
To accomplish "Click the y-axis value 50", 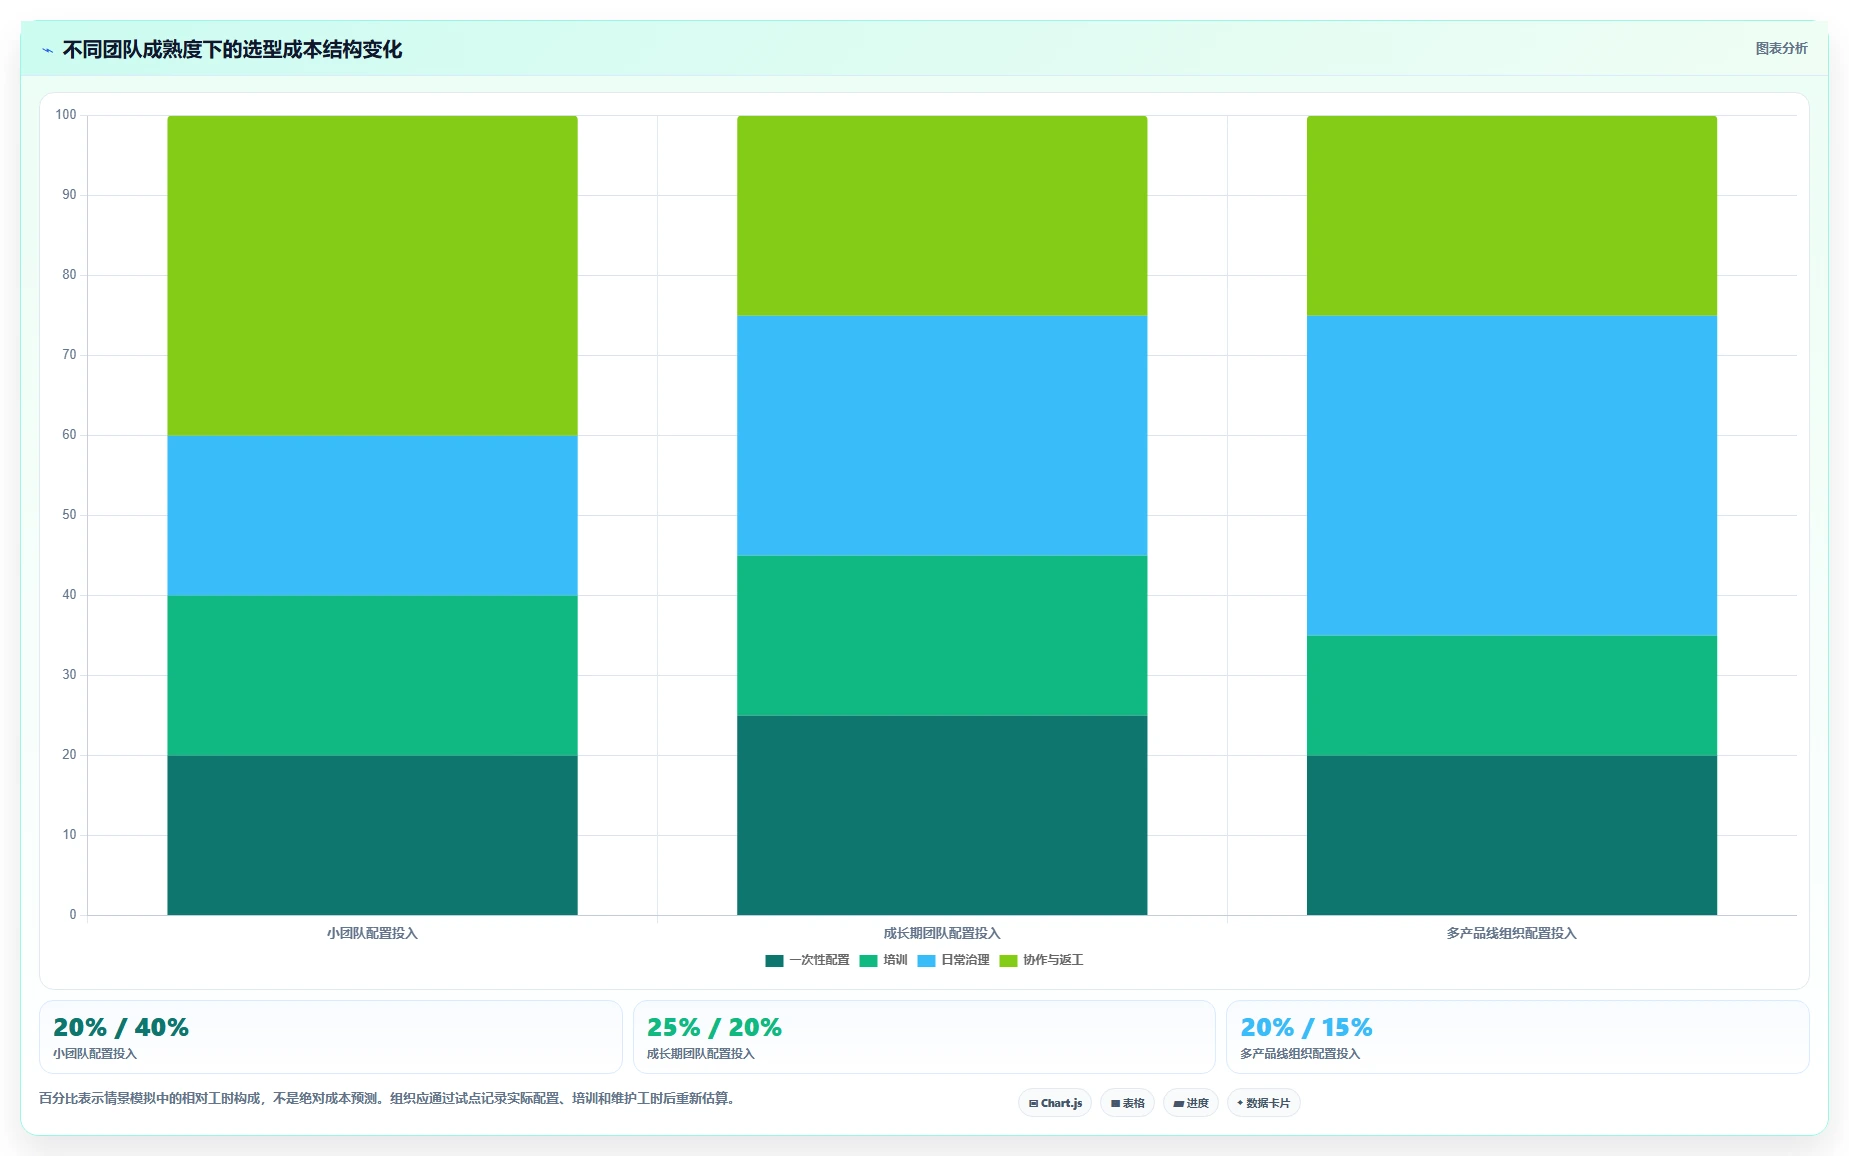I will (69, 515).
